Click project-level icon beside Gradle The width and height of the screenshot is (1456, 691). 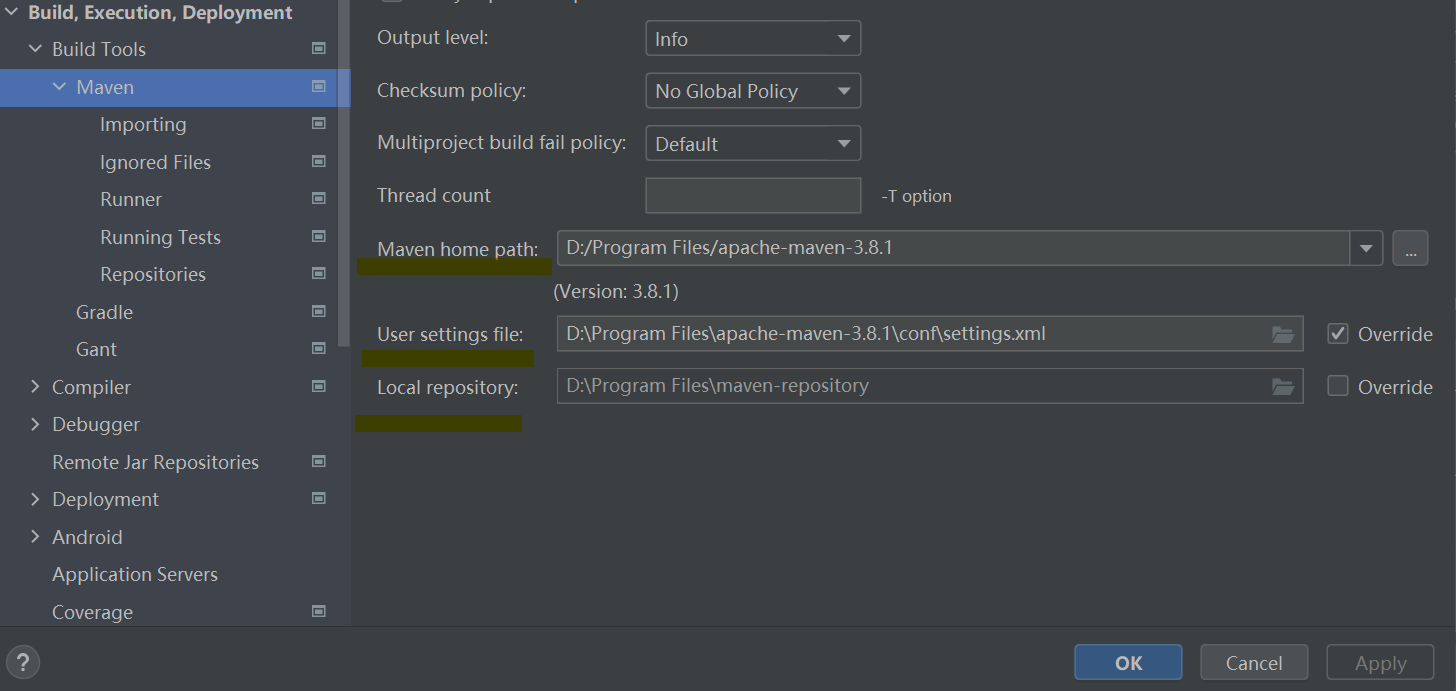pos(319,311)
